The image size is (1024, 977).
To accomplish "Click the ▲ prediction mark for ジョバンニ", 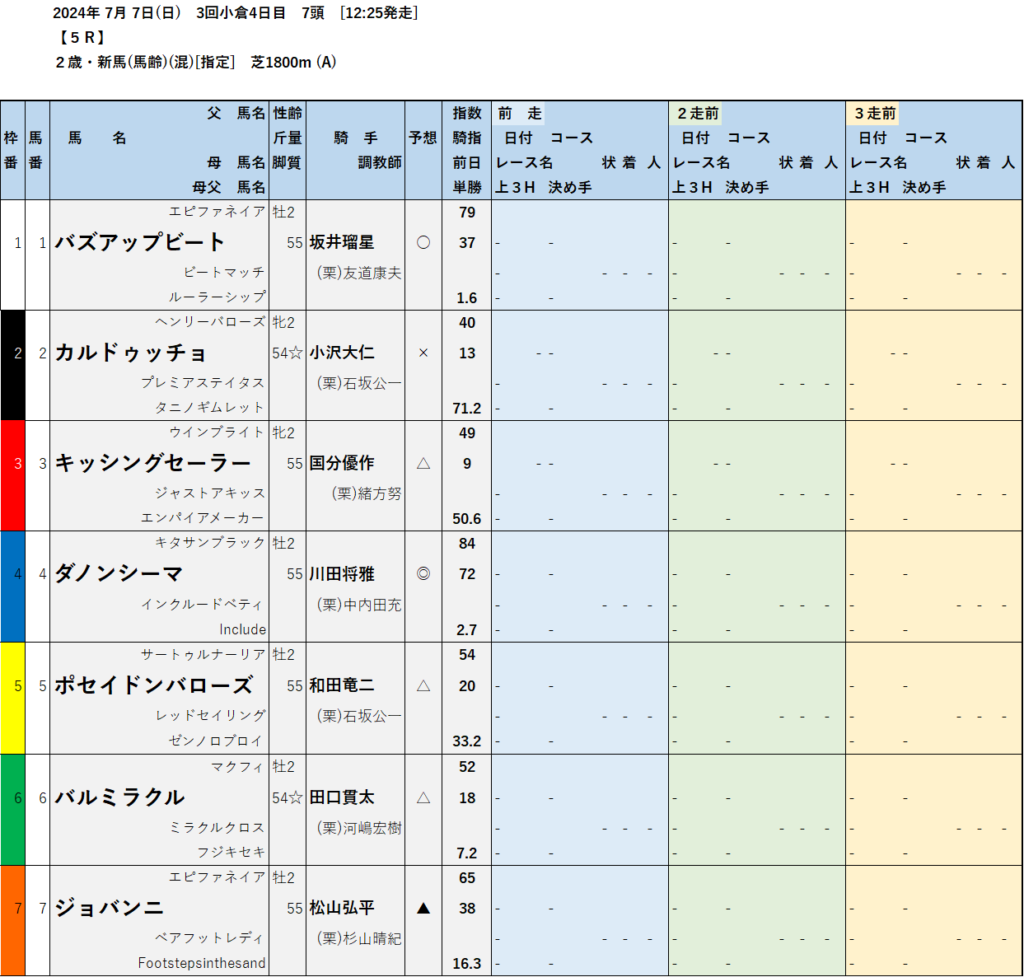I will 423,907.
